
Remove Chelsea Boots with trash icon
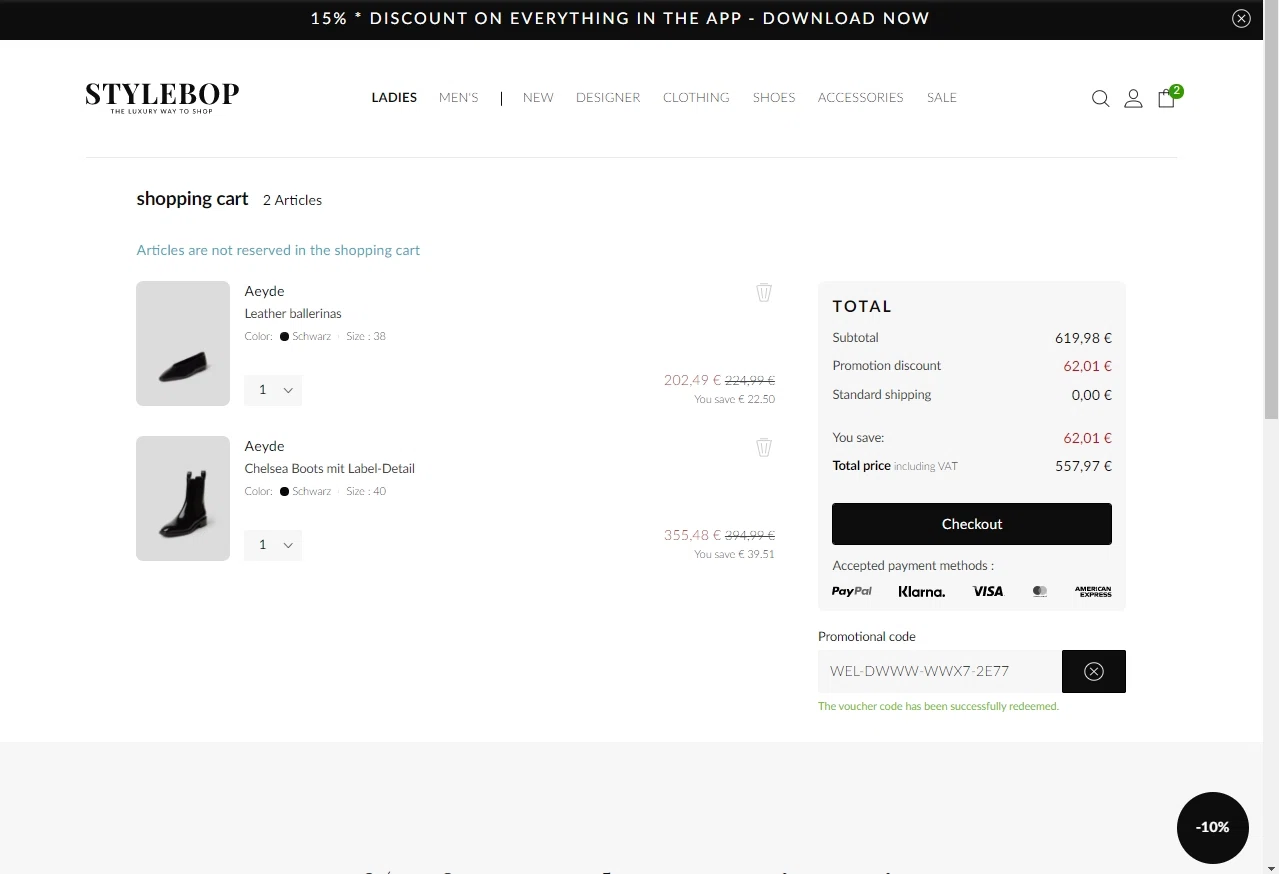(x=764, y=447)
